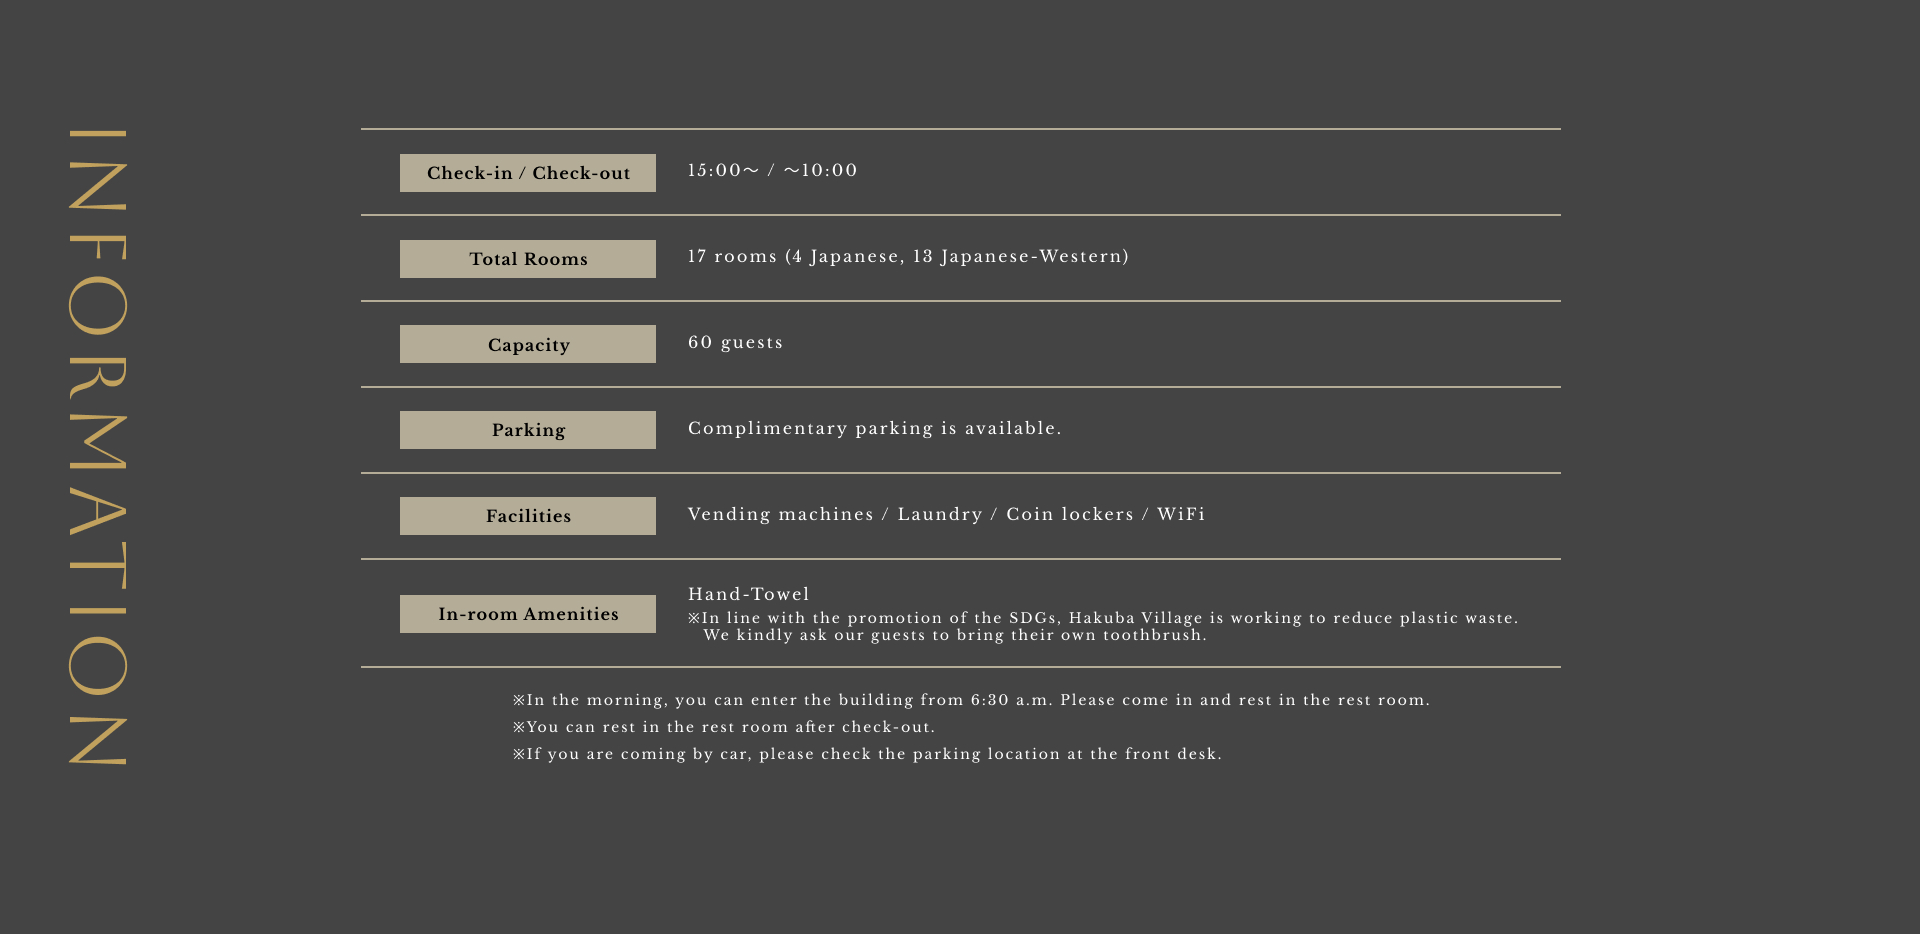
Task: Click the Hand-Towel amenity text
Action: tap(748, 594)
